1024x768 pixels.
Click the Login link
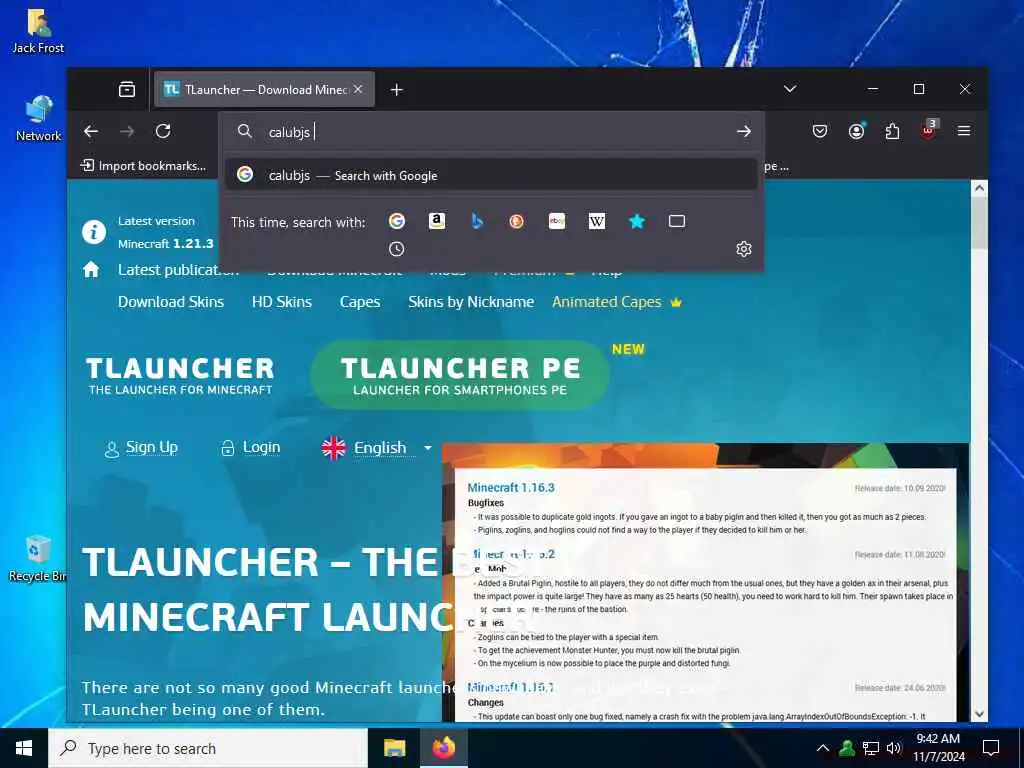[251, 448]
